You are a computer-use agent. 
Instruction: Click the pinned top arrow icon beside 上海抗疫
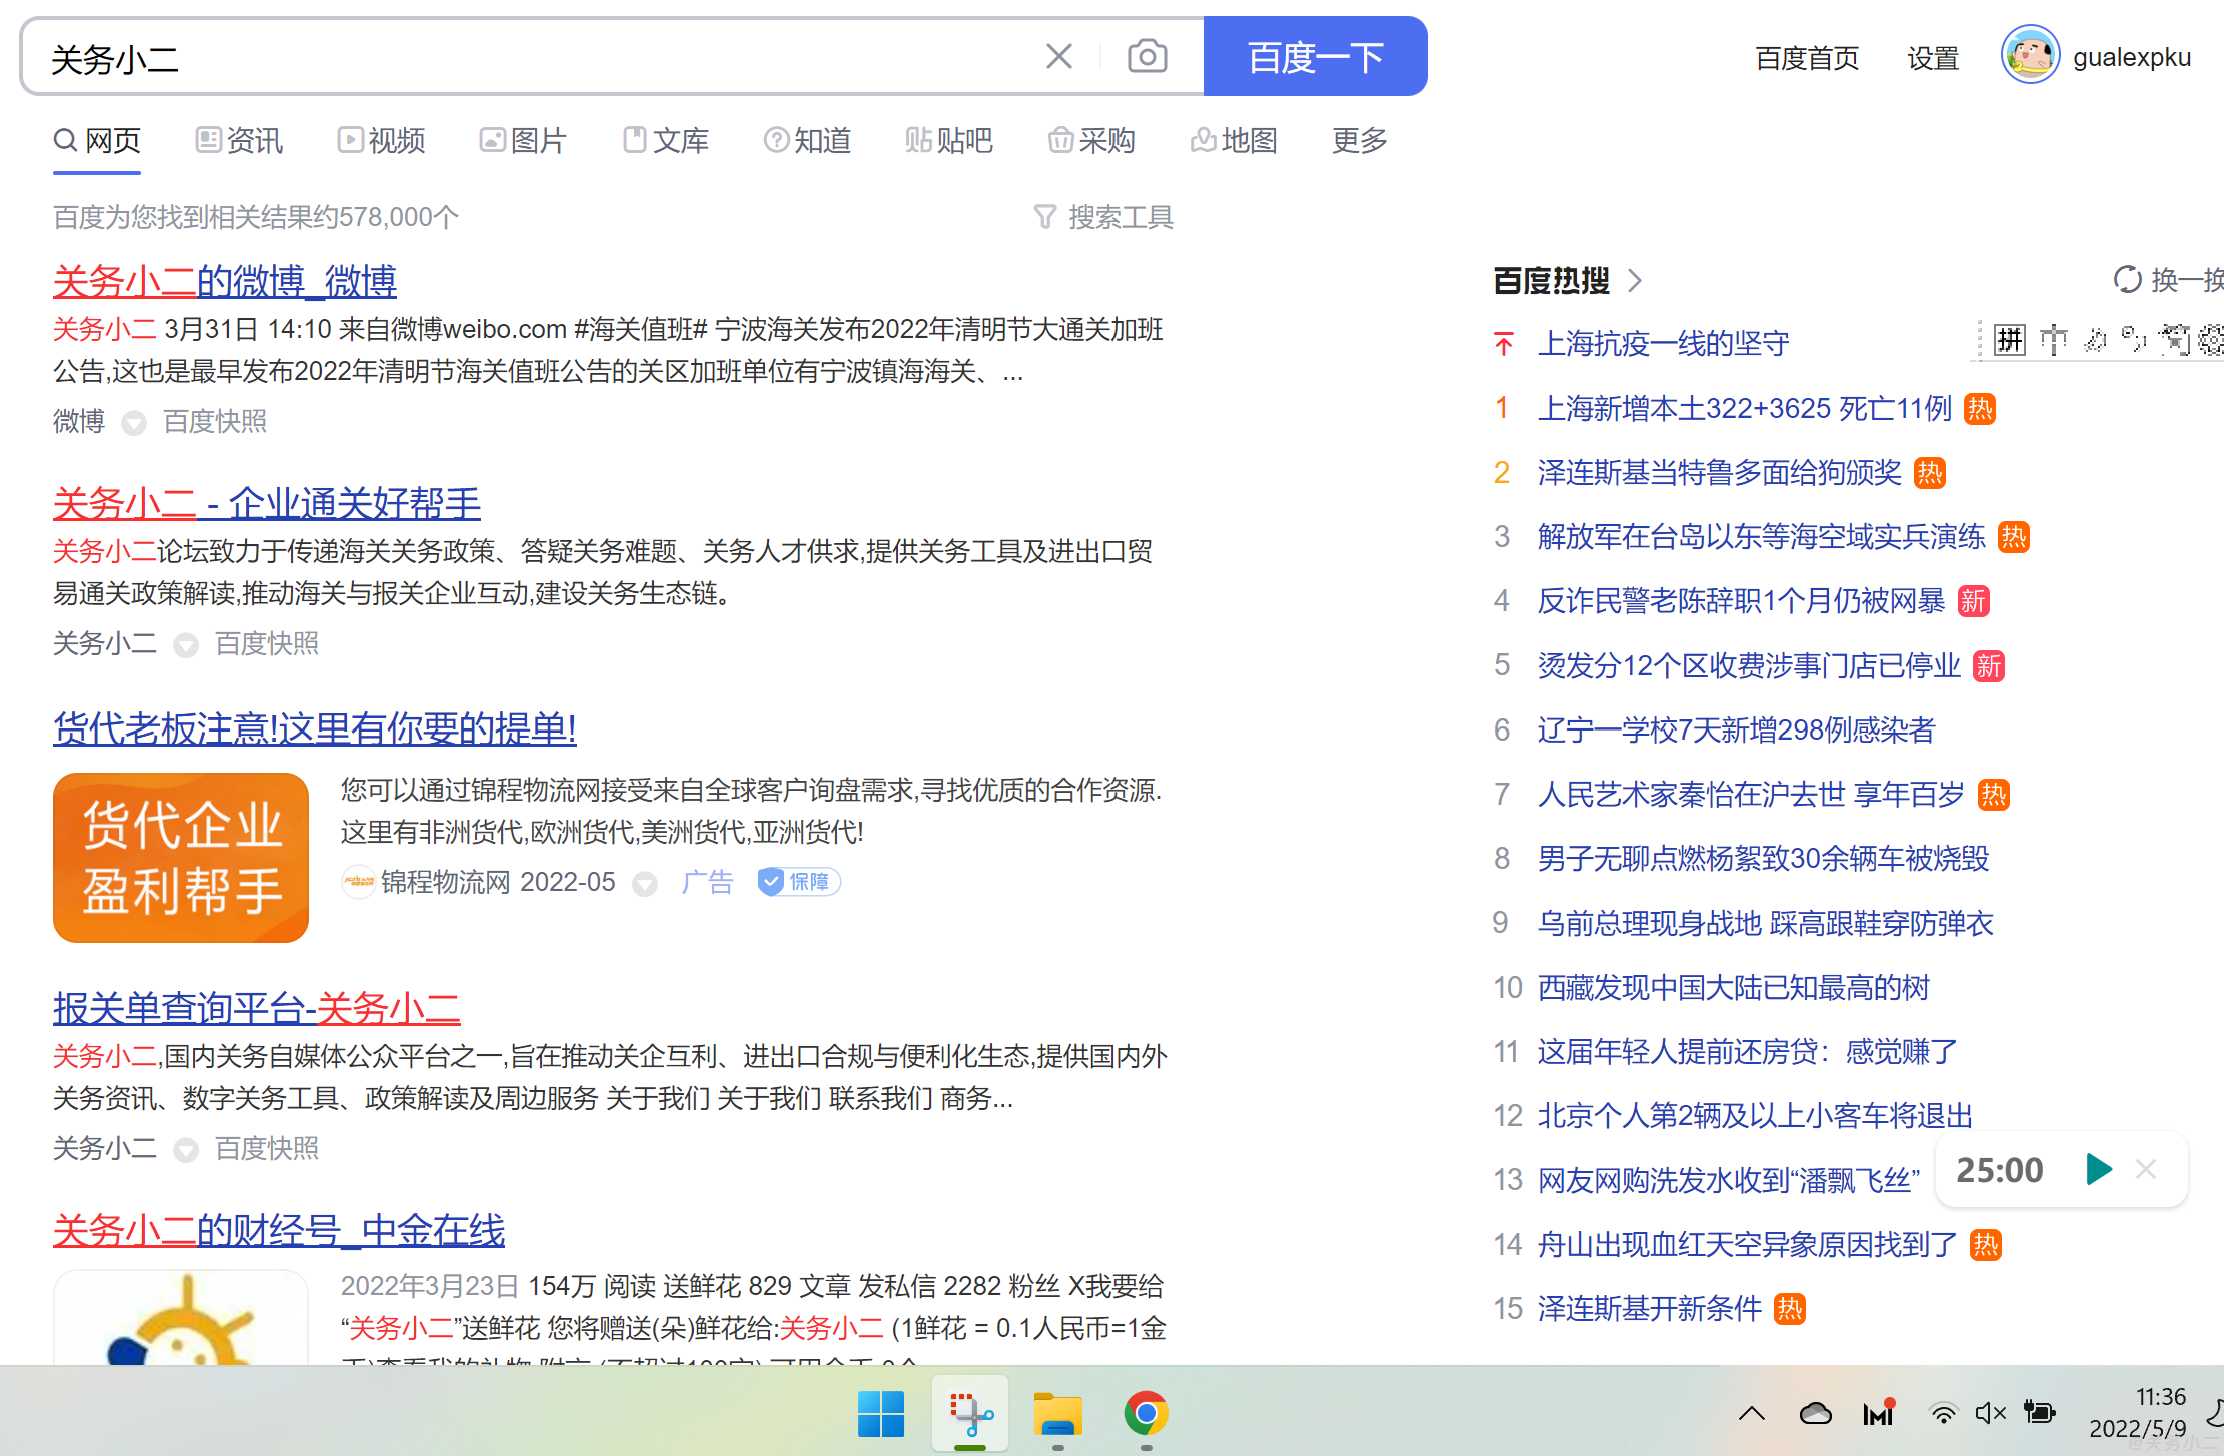point(1503,344)
